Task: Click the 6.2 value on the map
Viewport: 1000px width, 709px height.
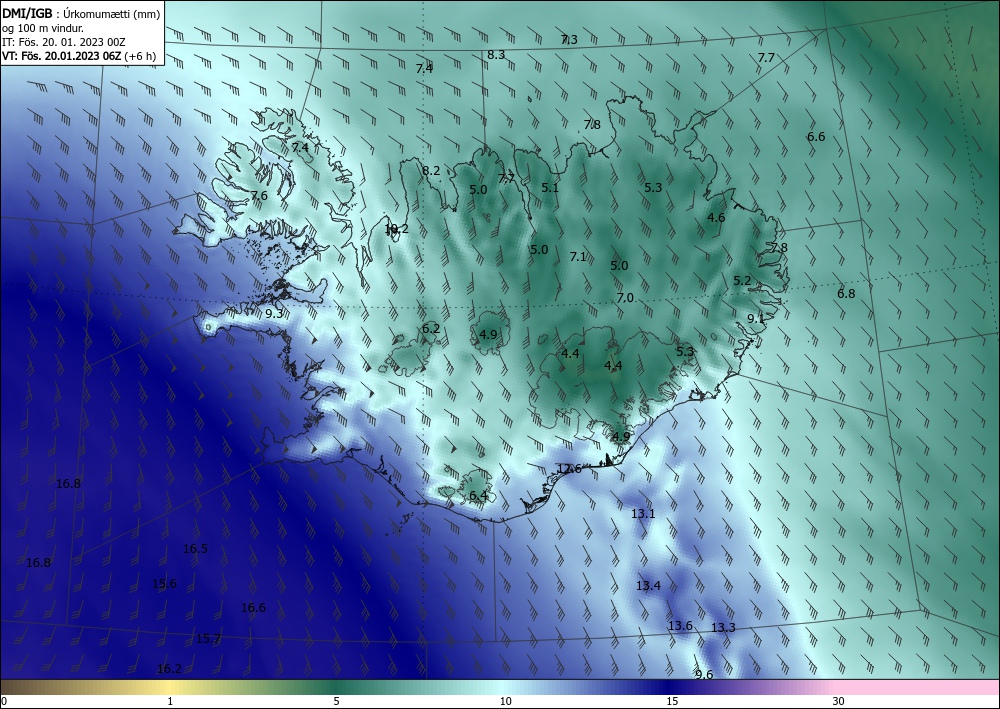Action: point(431,328)
